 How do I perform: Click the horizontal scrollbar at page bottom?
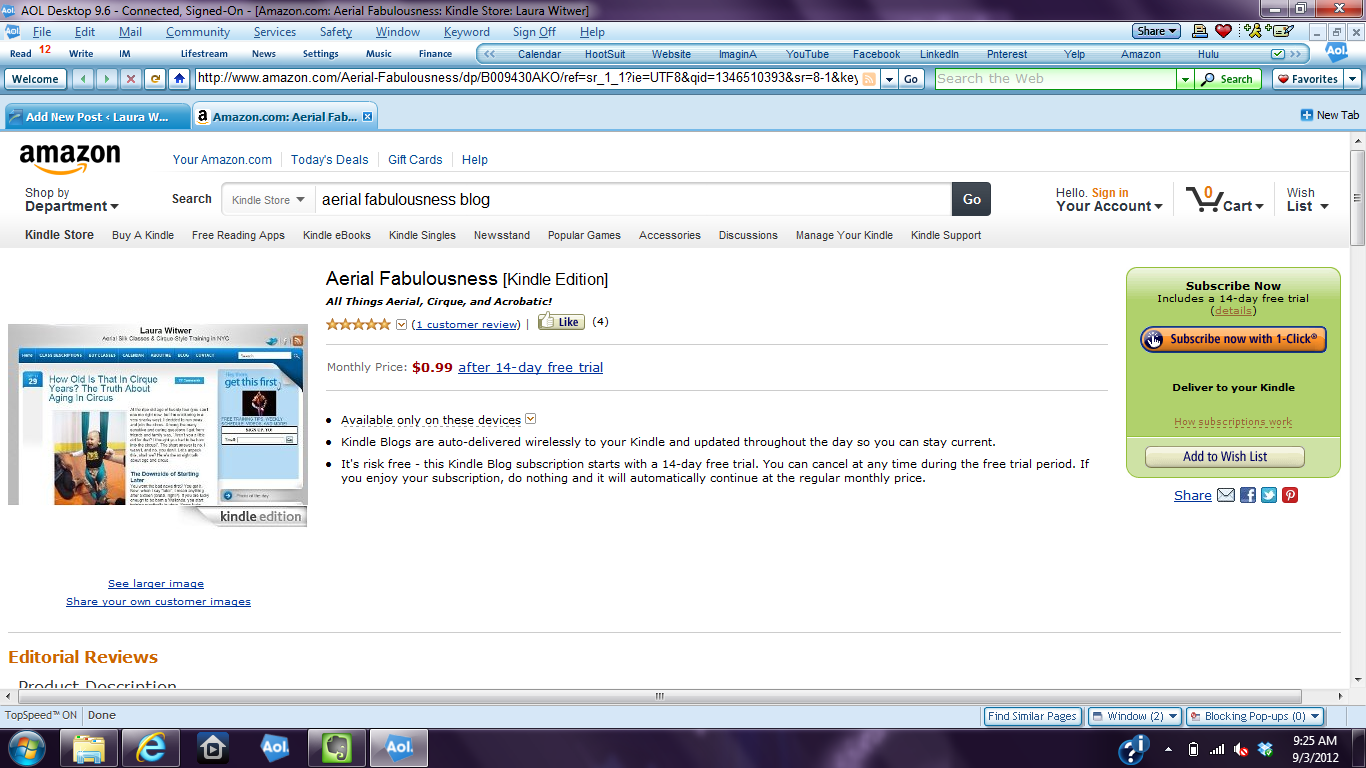(659, 696)
